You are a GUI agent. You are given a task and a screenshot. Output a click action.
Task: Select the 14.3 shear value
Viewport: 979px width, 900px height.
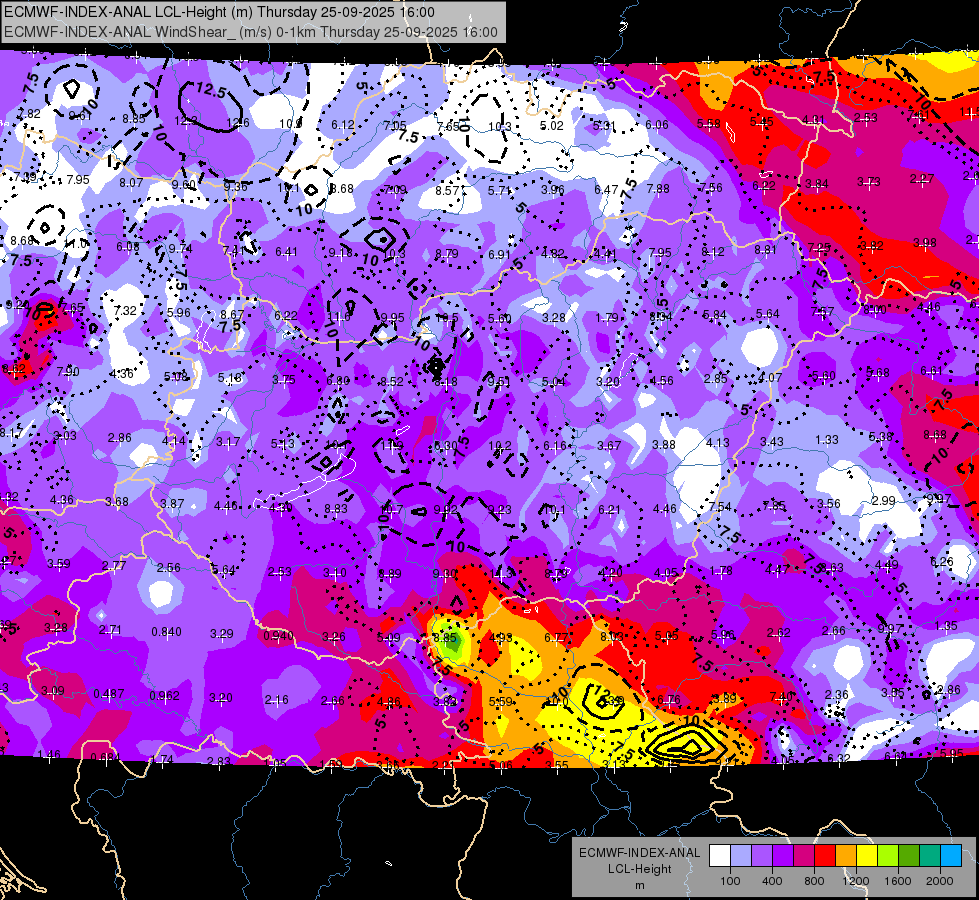tap(503, 573)
